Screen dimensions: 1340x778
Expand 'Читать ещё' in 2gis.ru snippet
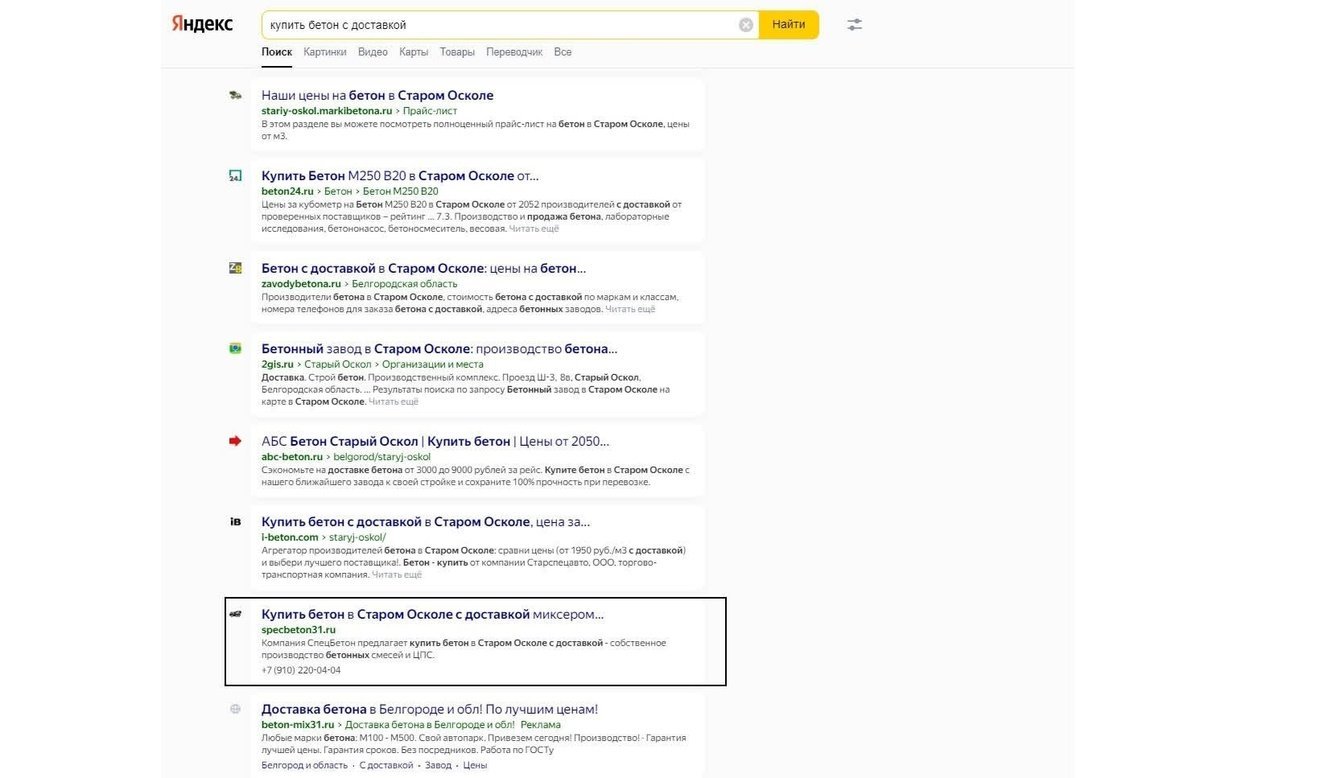tap(394, 402)
